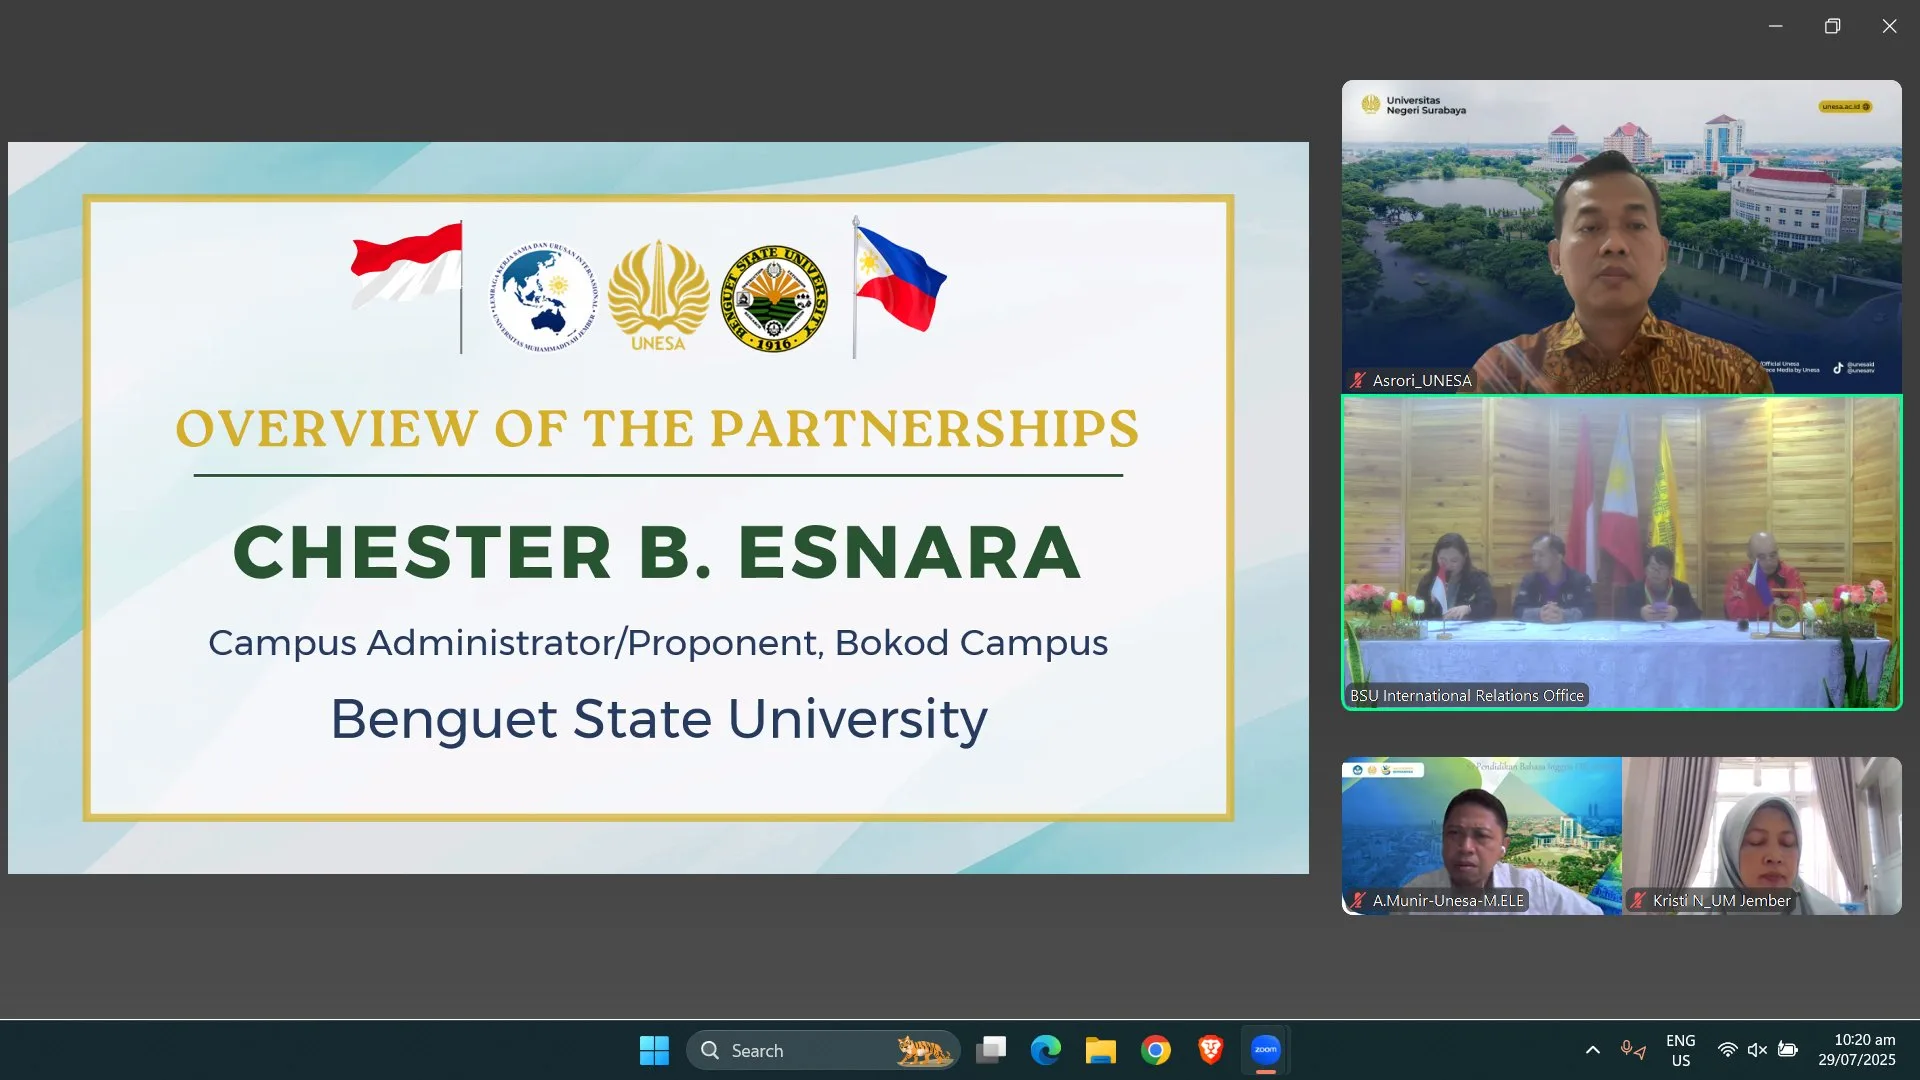
Task: Minimize the Zoom meeting window
Action: (1775, 26)
